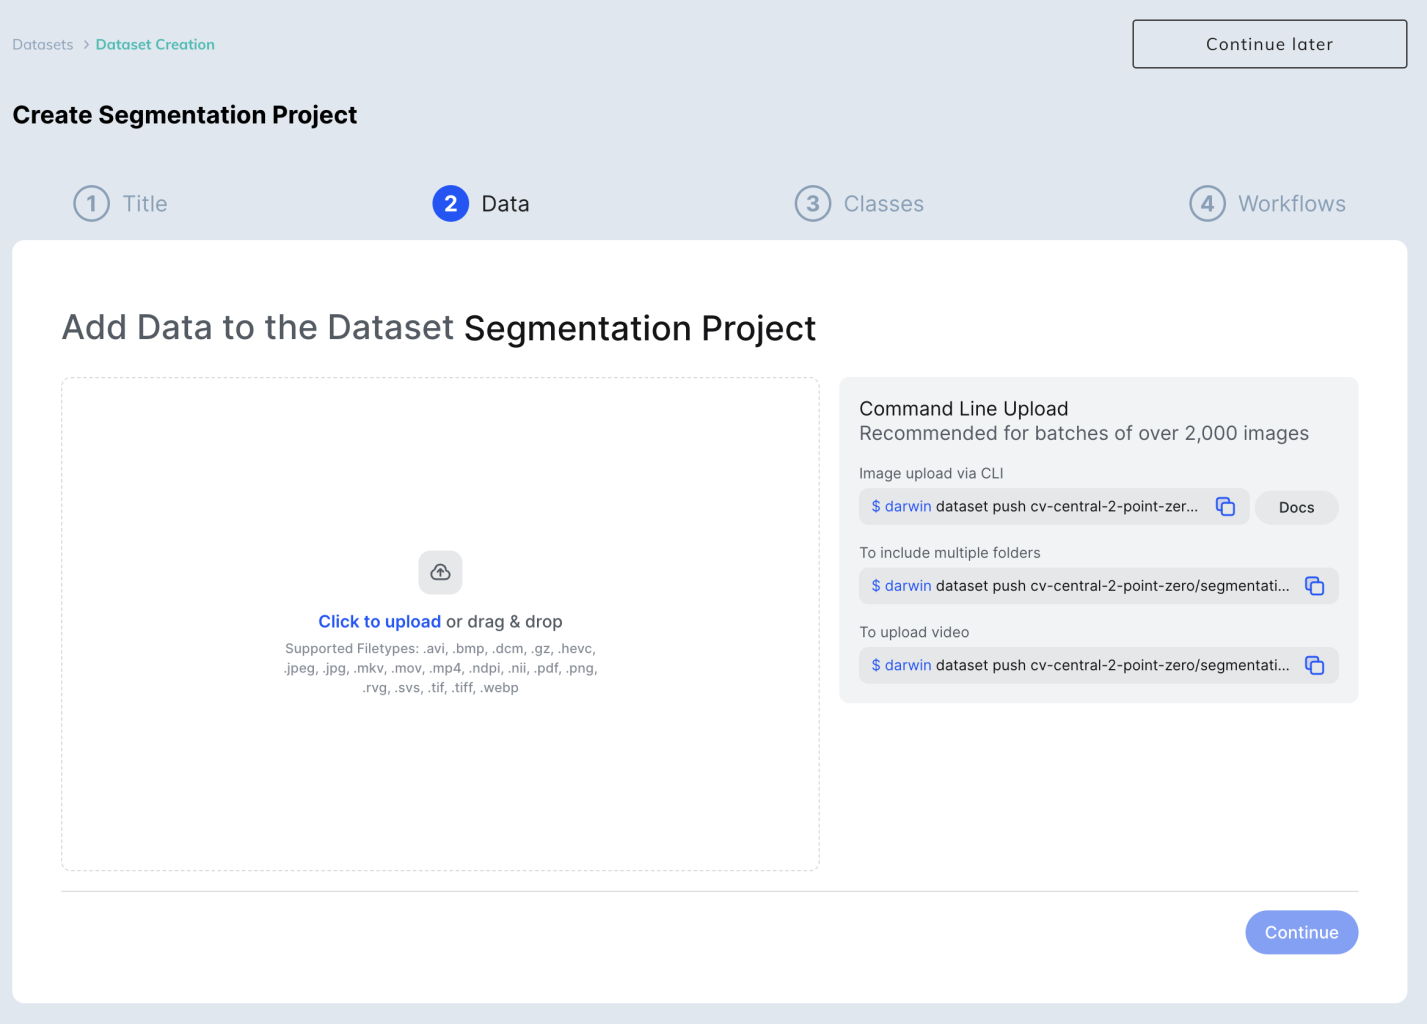Switch to the Classes step

coord(883,204)
